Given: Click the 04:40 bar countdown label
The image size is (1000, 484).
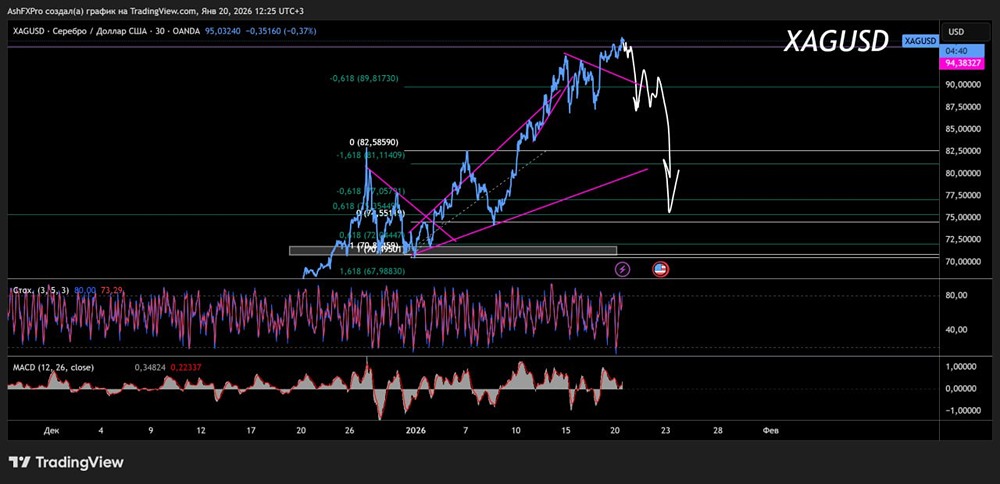Looking at the screenshot, I should 960,52.
